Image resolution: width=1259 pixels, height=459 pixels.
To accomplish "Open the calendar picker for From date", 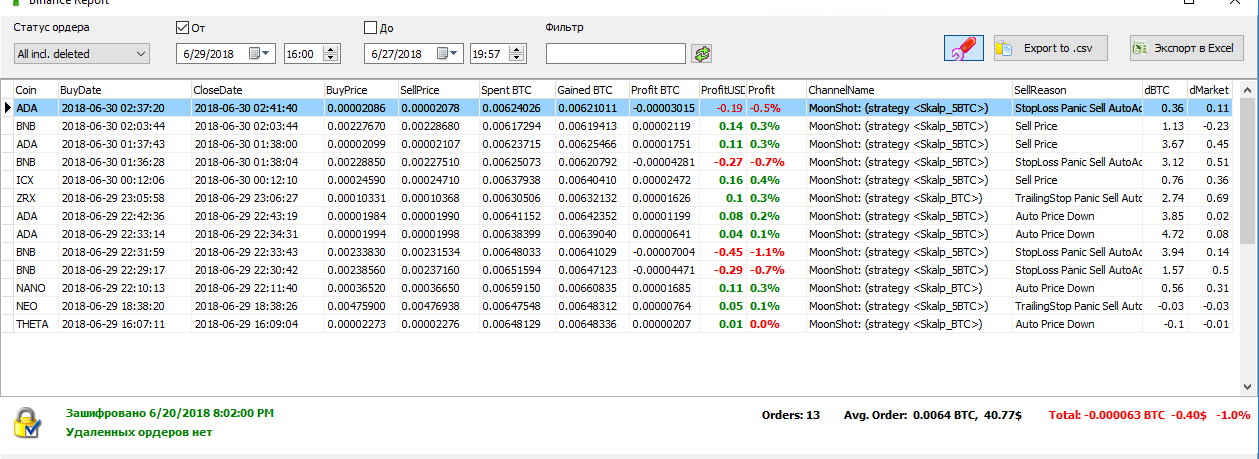I will 256,53.
